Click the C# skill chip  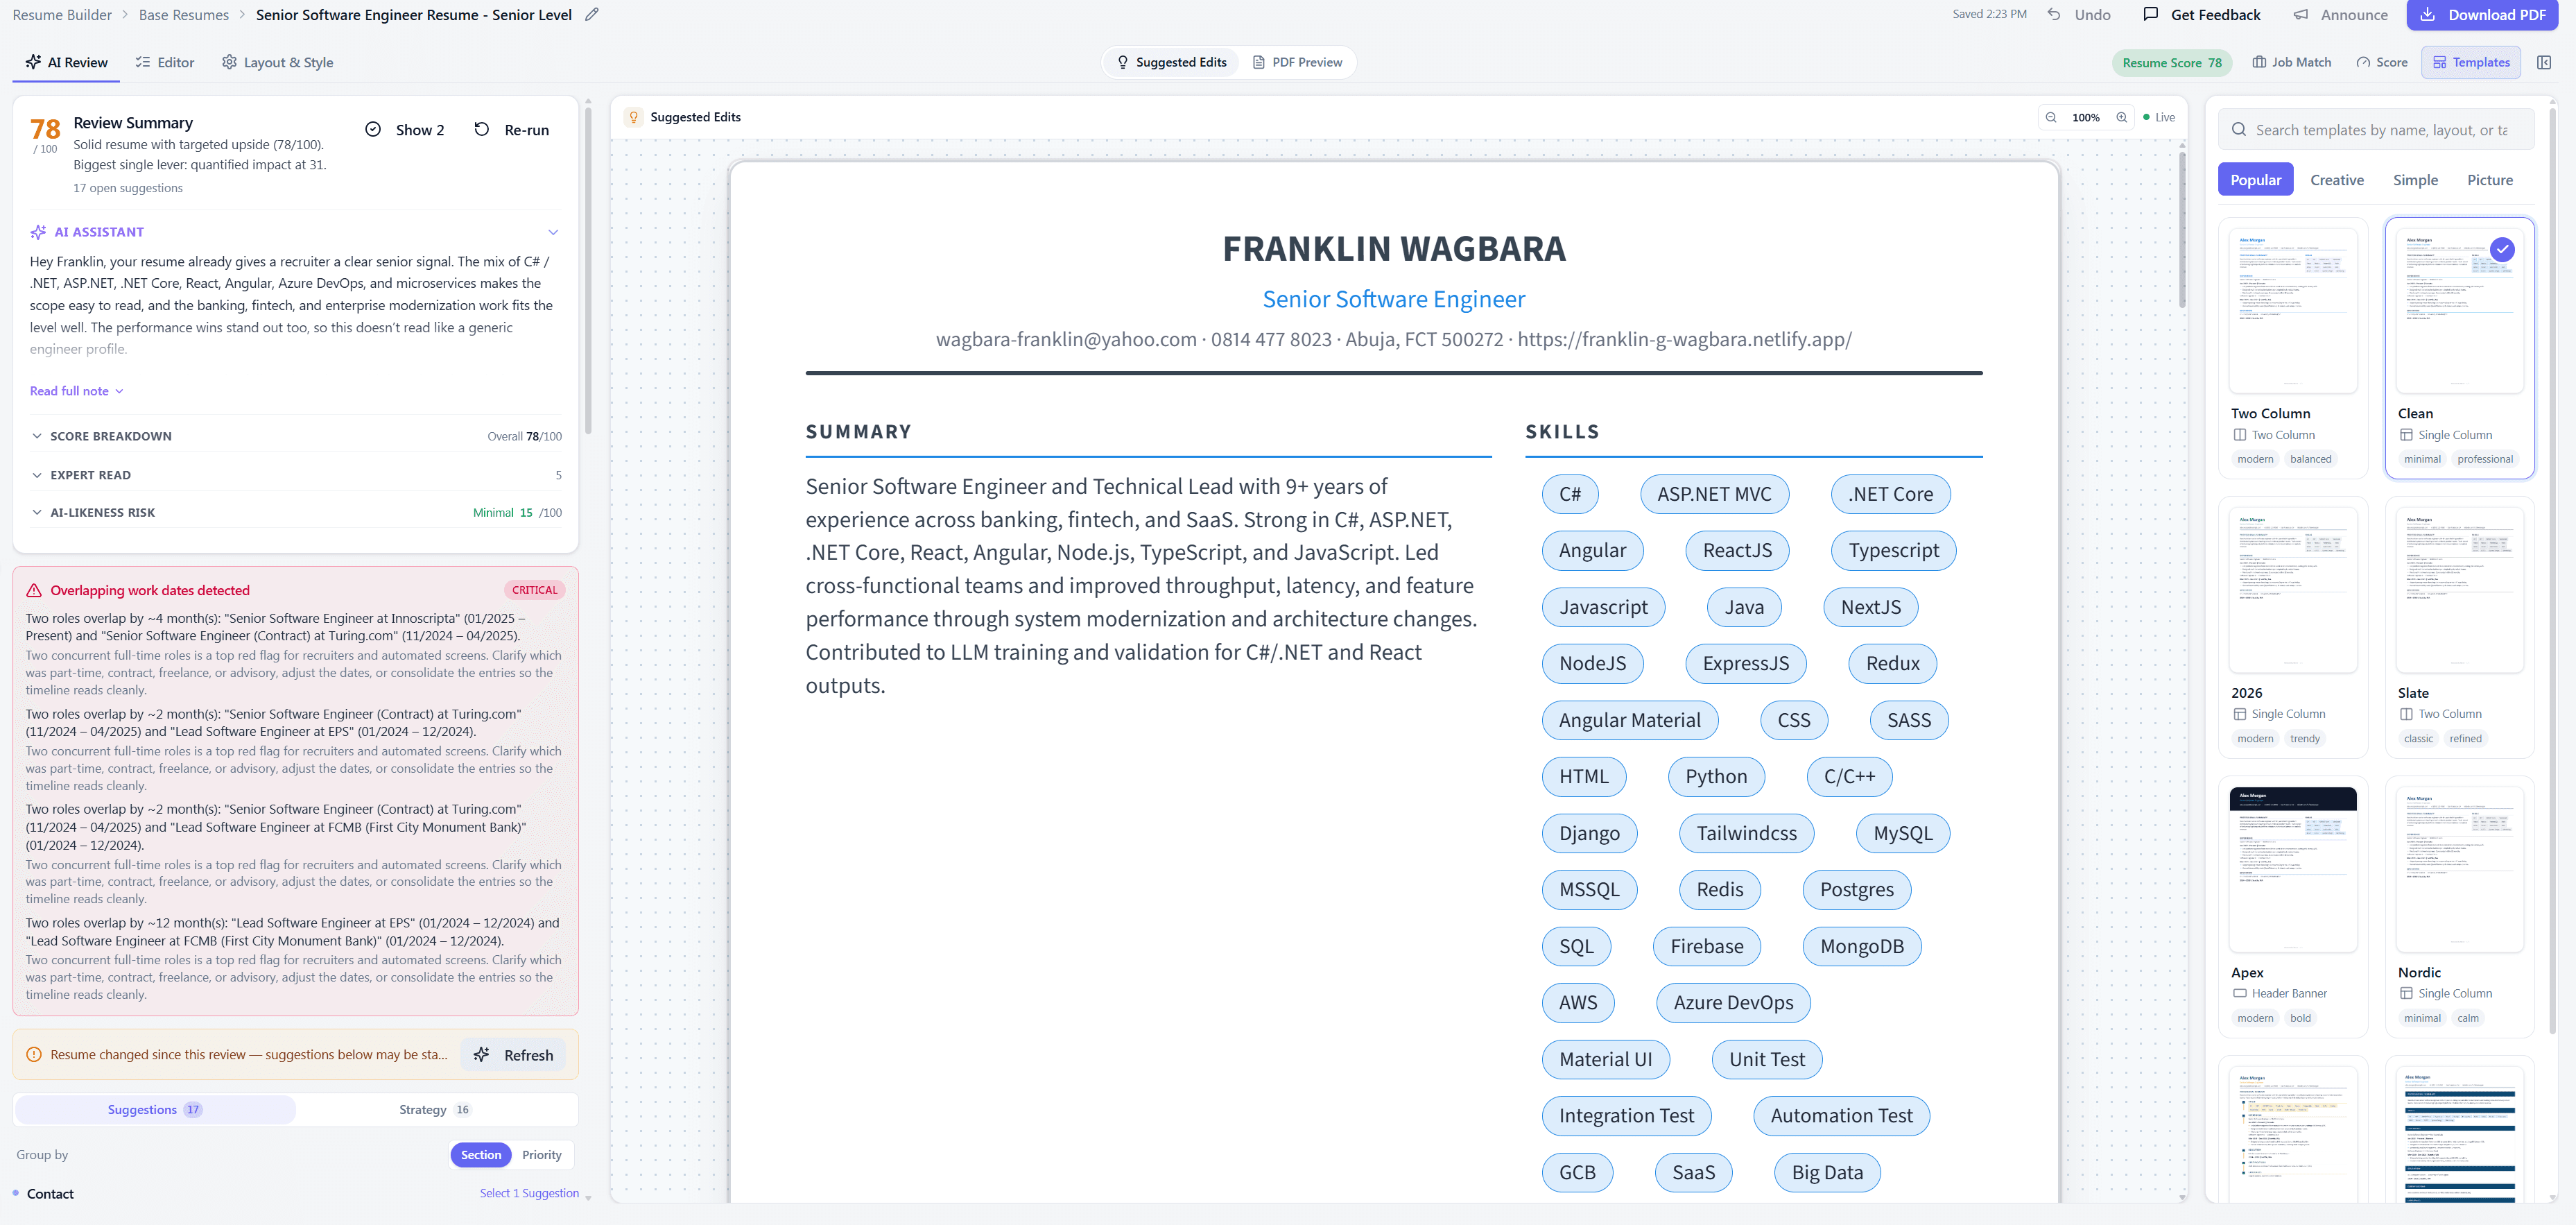pyautogui.click(x=1570, y=494)
